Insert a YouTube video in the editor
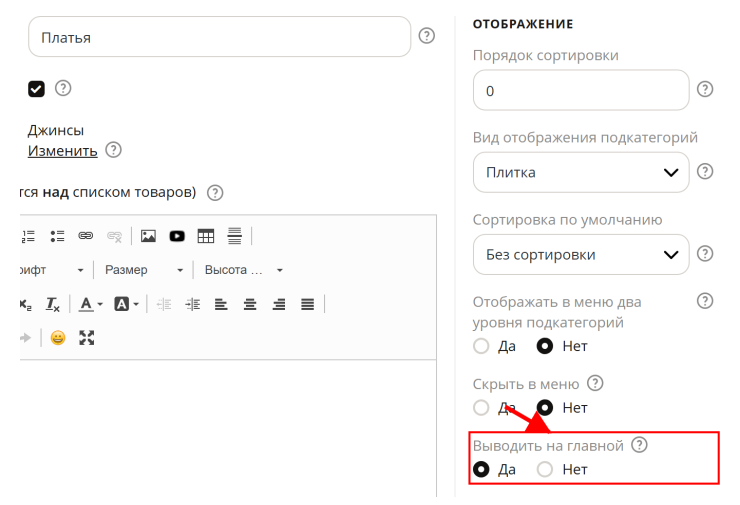The image size is (740, 505). (x=177, y=236)
